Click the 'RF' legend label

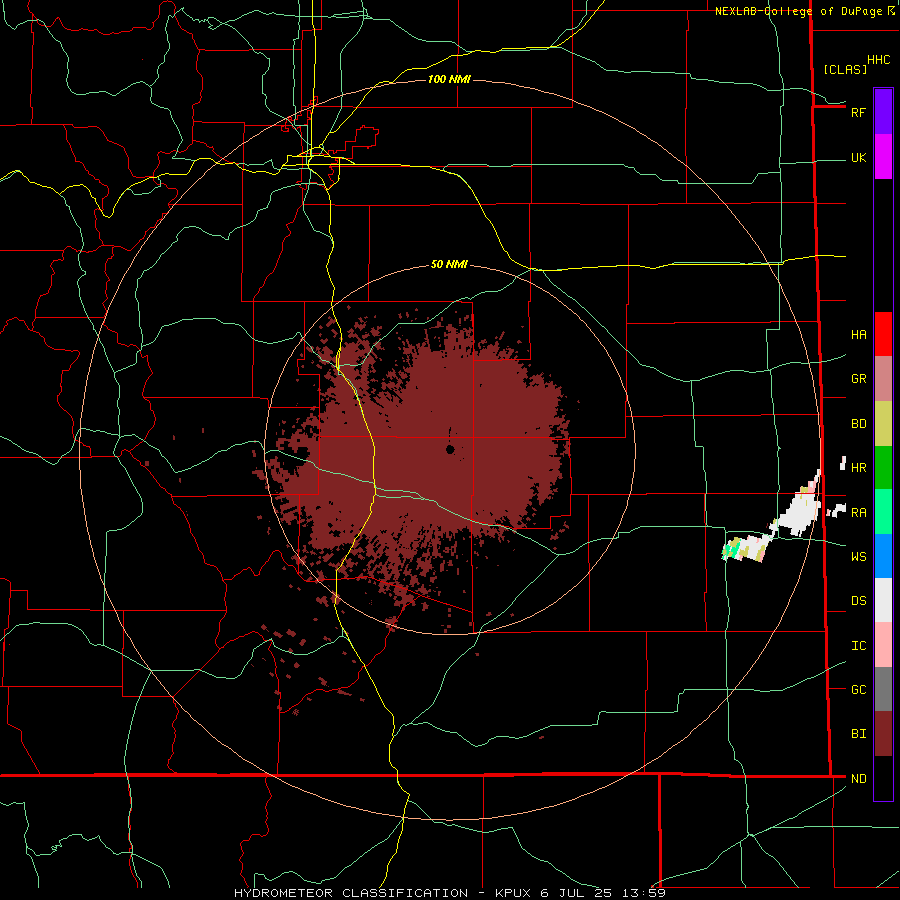tap(858, 112)
